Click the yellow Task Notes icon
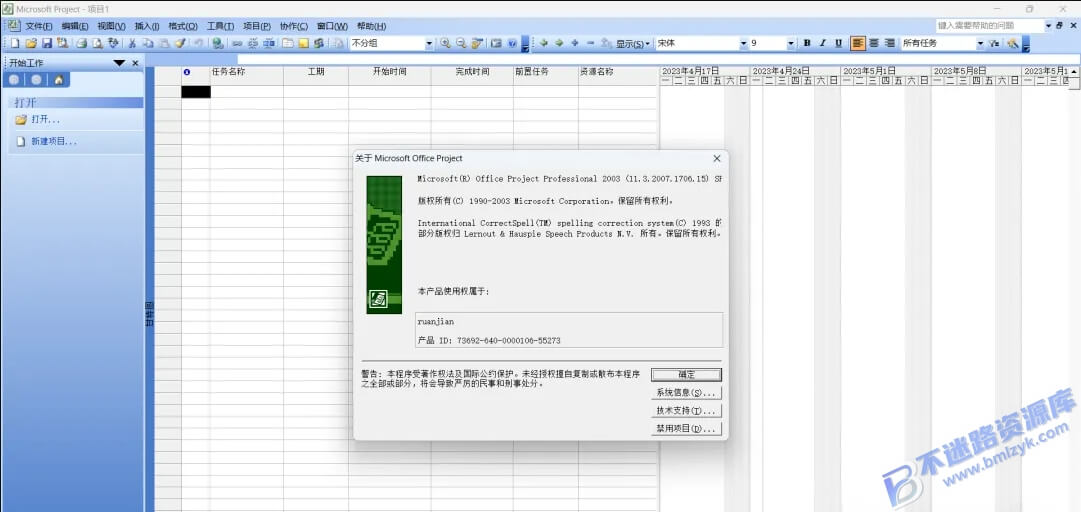This screenshot has height=512, width=1081. pyautogui.click(x=303, y=43)
